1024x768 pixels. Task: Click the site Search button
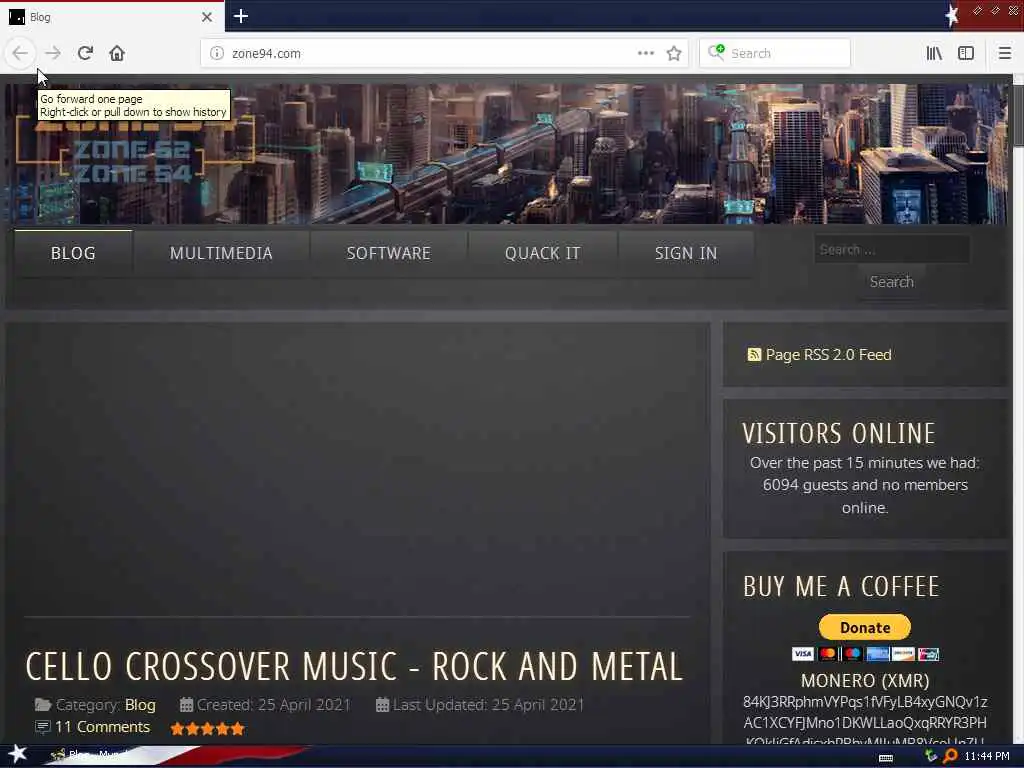(891, 282)
